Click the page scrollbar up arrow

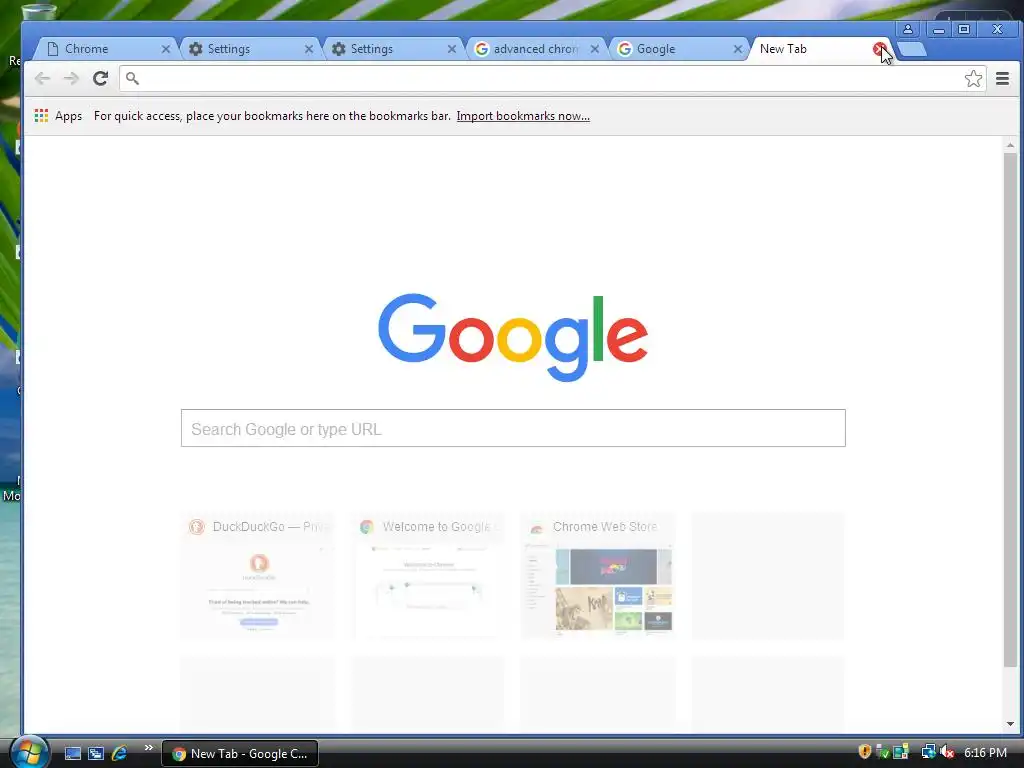(x=1010, y=145)
